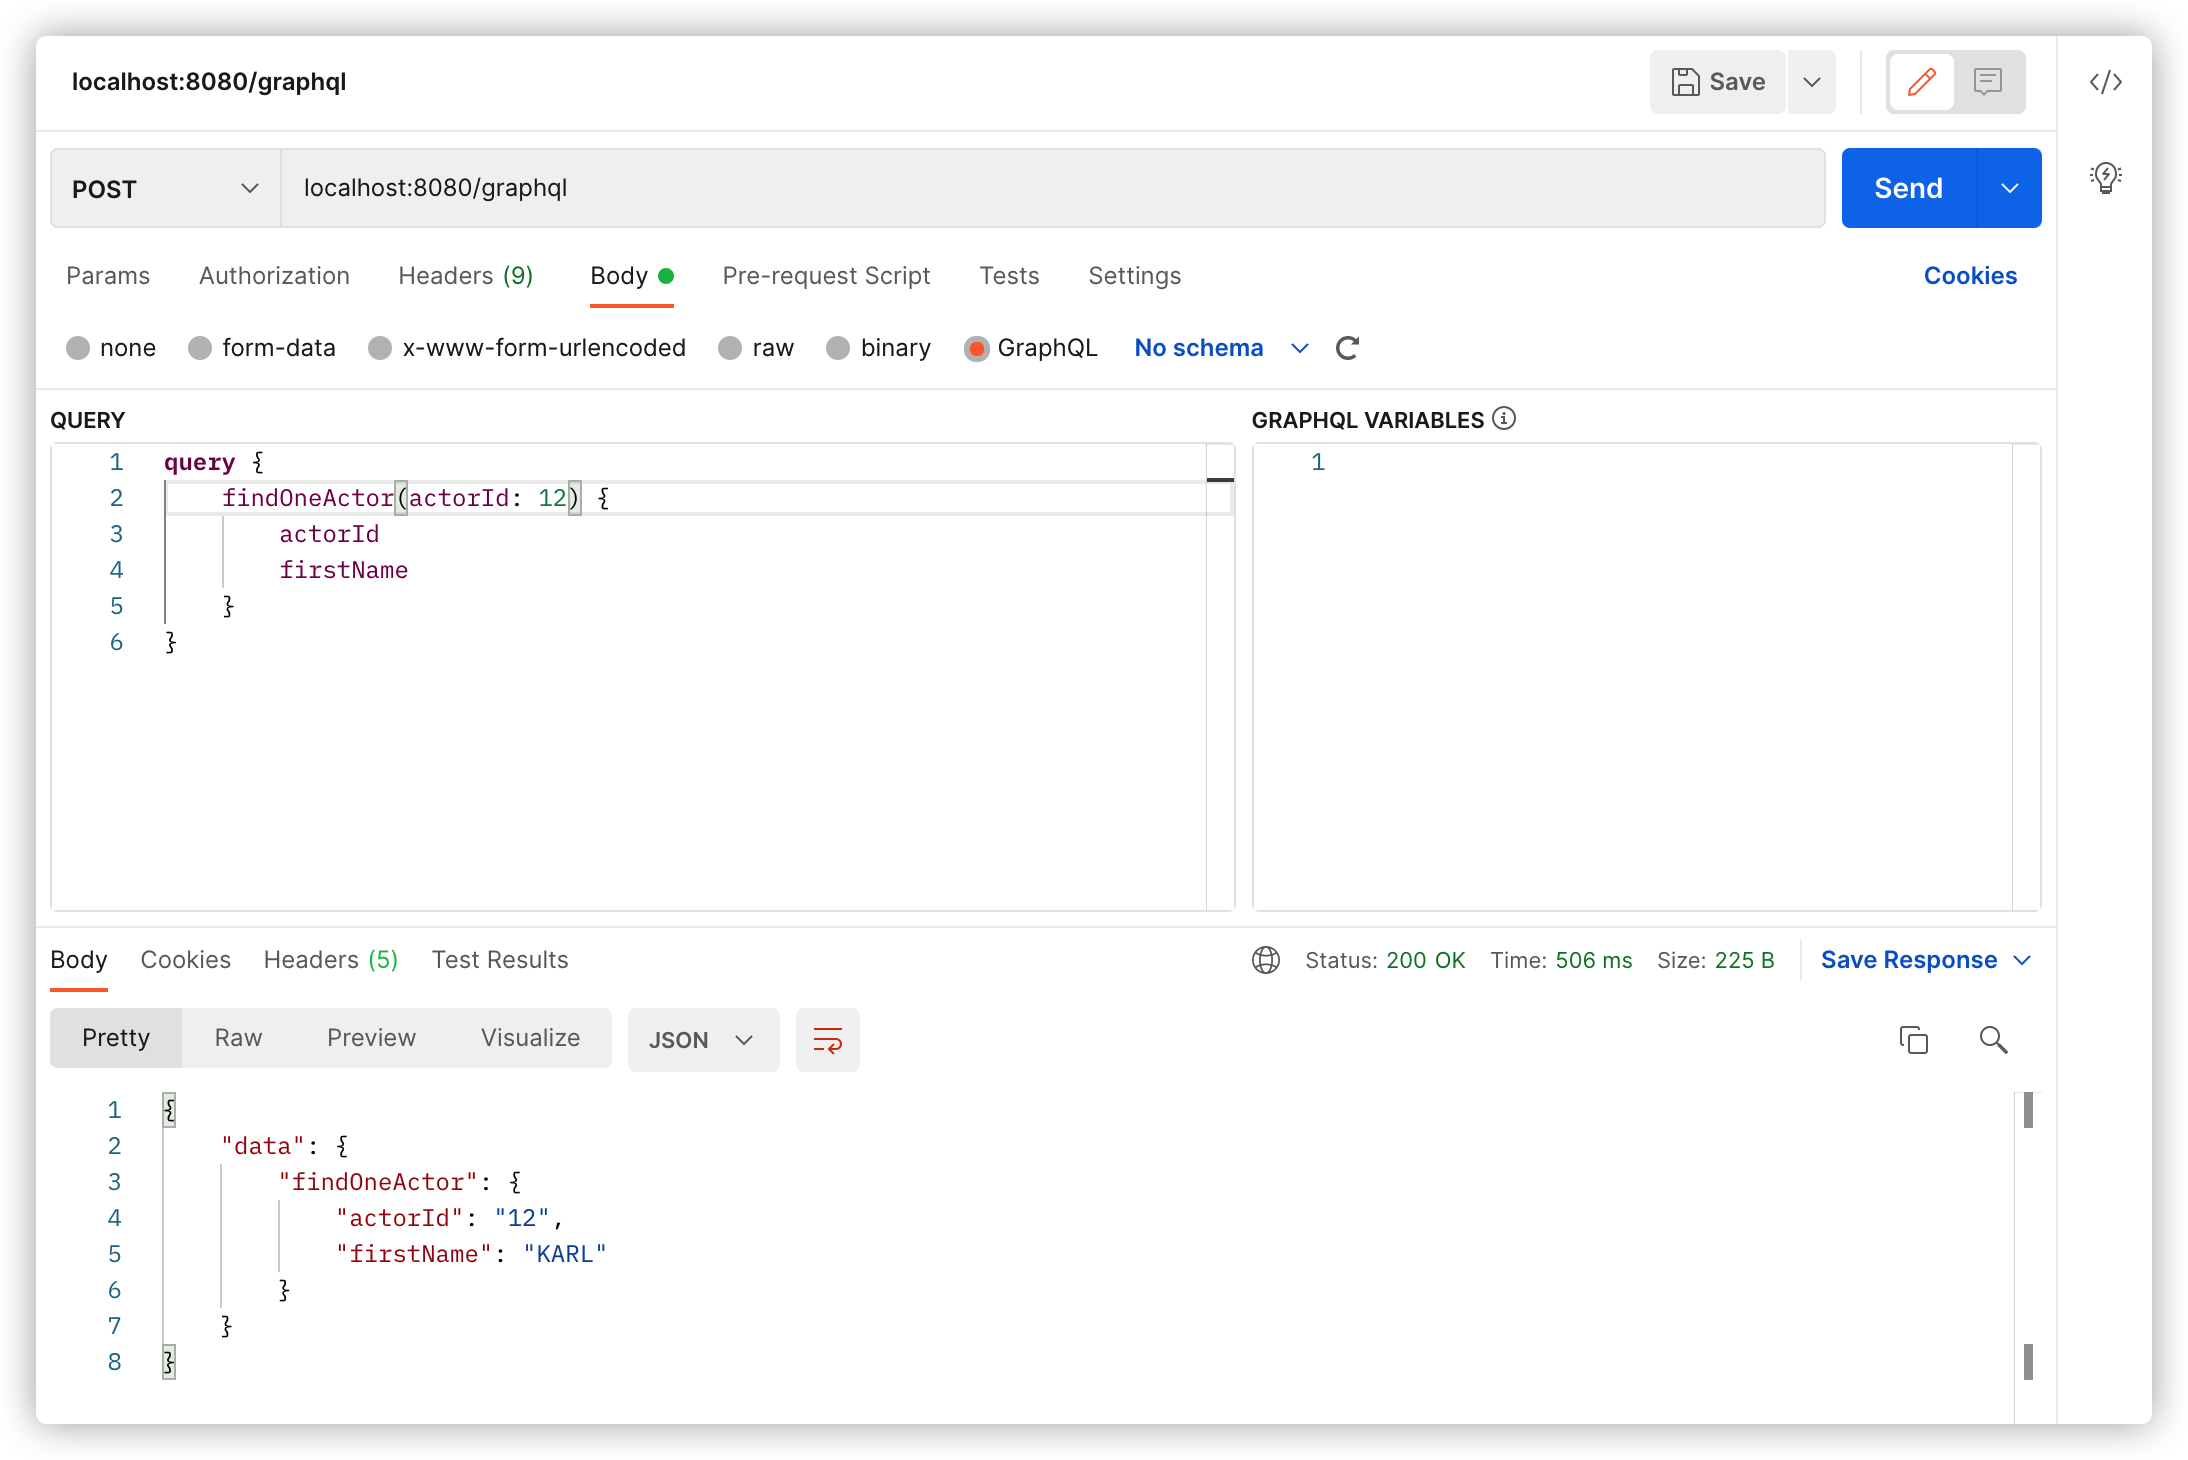The height and width of the screenshot is (1460, 2188).
Task: Send the GraphQL request
Action: click(1908, 188)
